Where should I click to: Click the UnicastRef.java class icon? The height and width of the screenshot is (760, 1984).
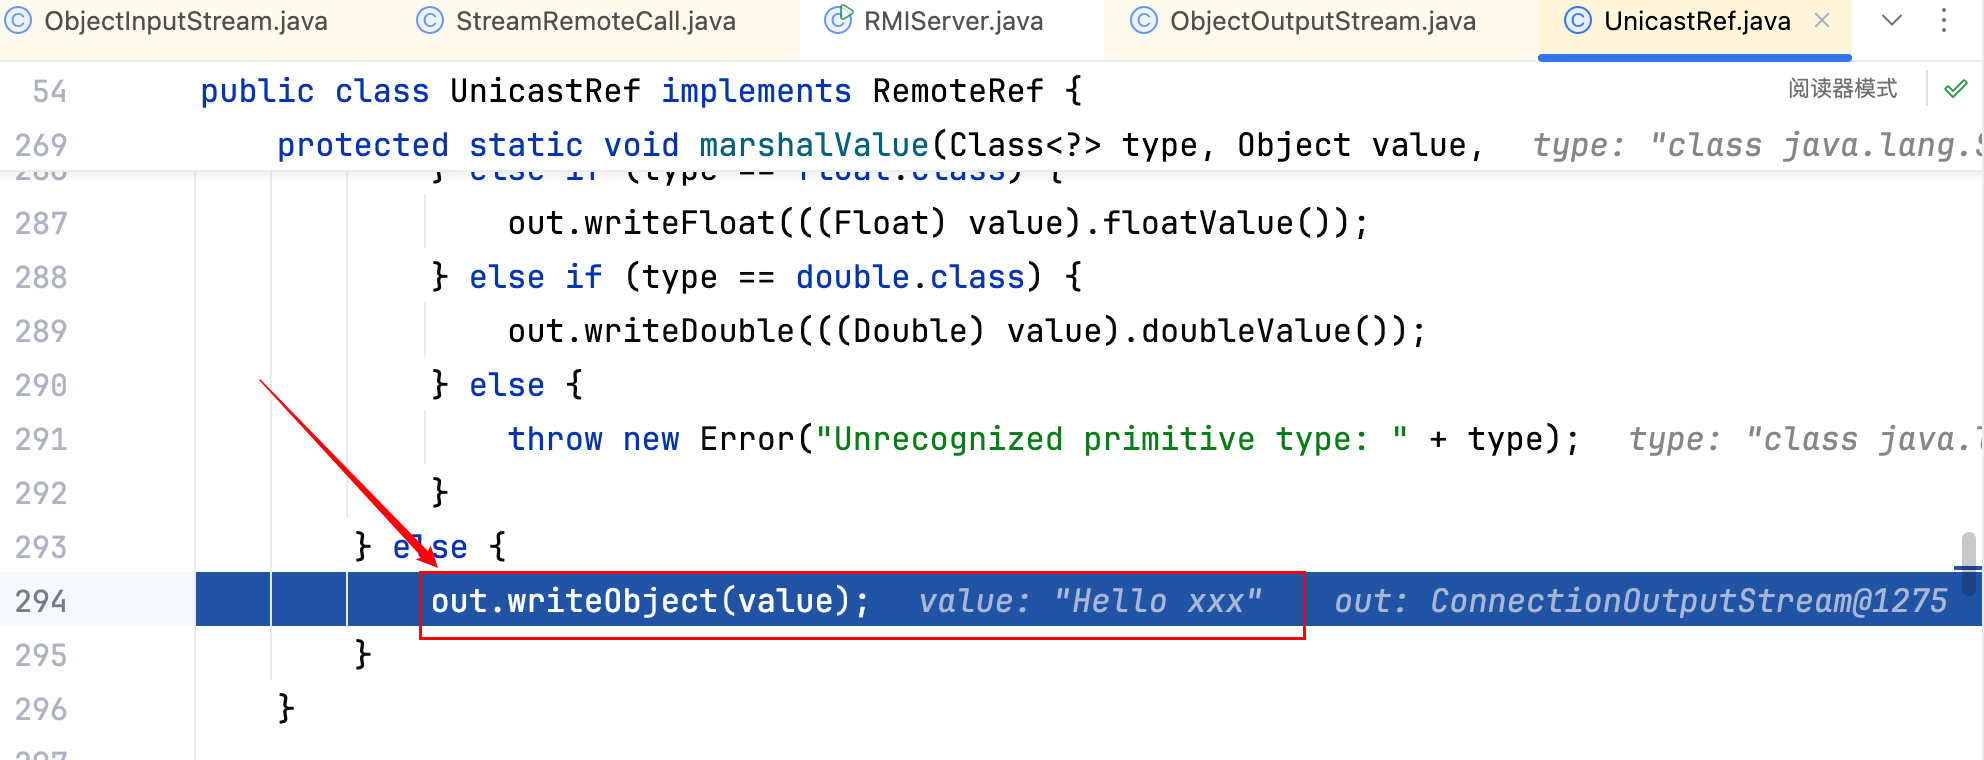tap(1577, 21)
